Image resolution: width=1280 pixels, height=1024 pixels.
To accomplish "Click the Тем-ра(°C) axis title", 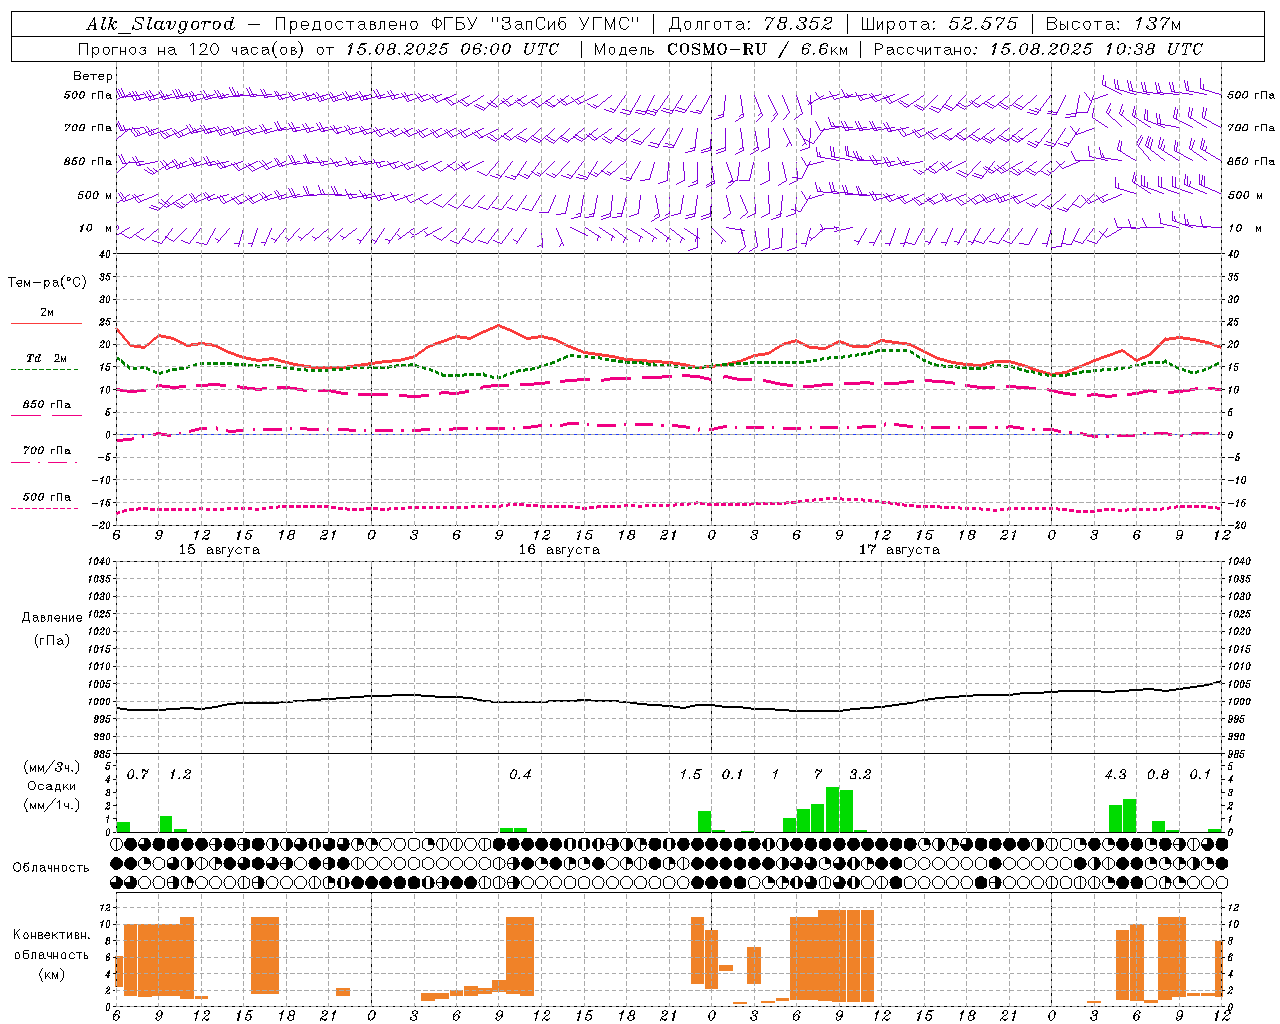I will point(47,283).
